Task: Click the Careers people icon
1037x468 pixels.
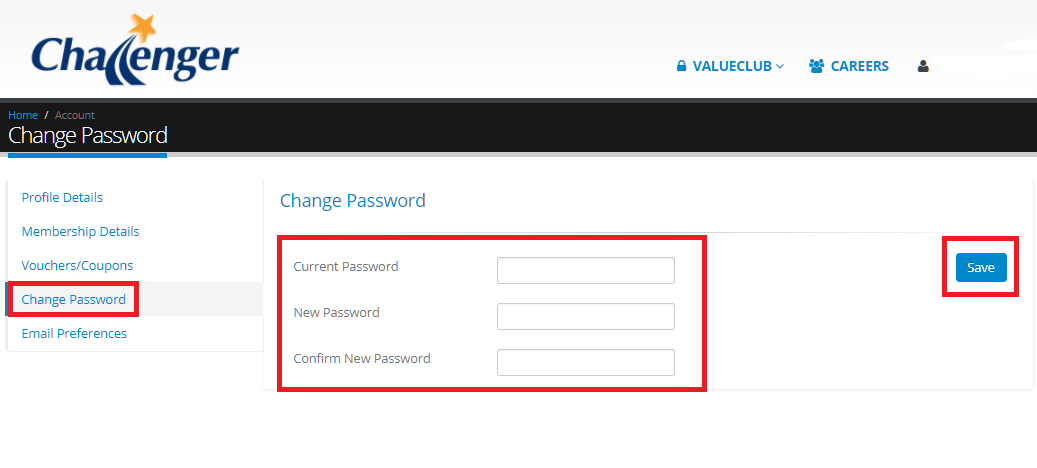Action: click(816, 66)
